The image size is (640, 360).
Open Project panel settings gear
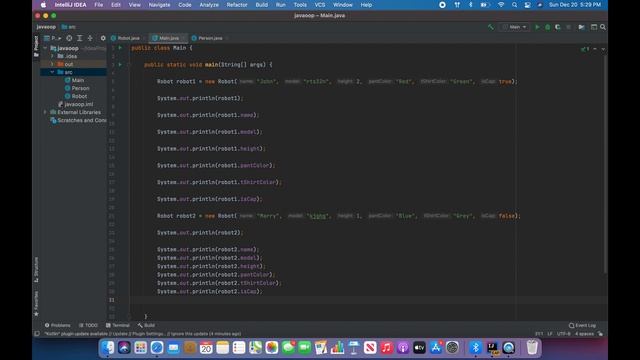point(103,38)
